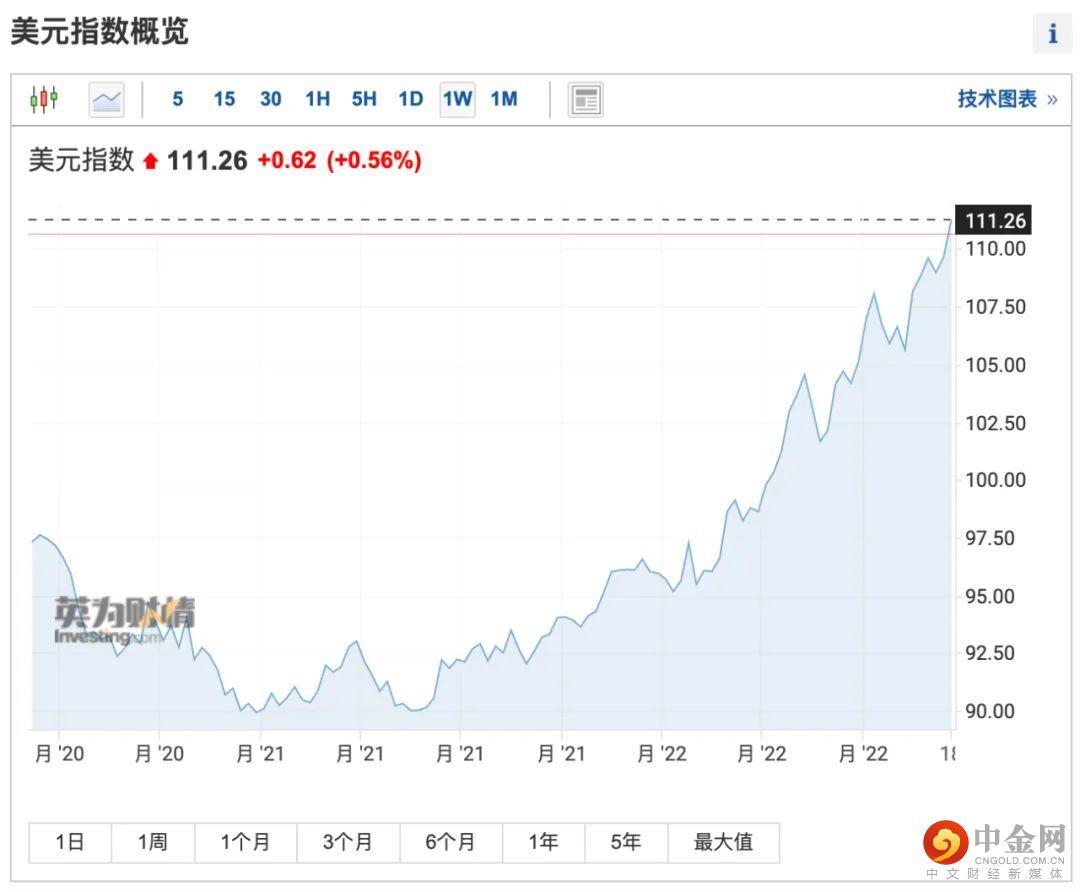Viewport: 1080px width, 892px height.
Task: Set interval to 30 minutes
Action: [x=271, y=99]
